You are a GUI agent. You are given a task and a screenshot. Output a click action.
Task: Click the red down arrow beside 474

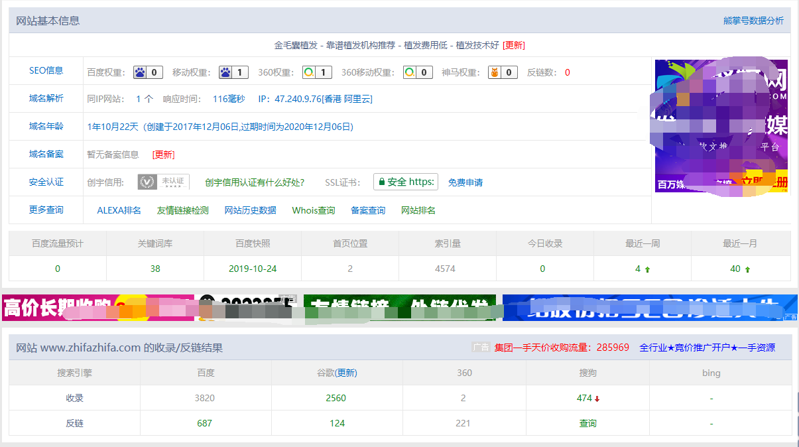[597, 399]
